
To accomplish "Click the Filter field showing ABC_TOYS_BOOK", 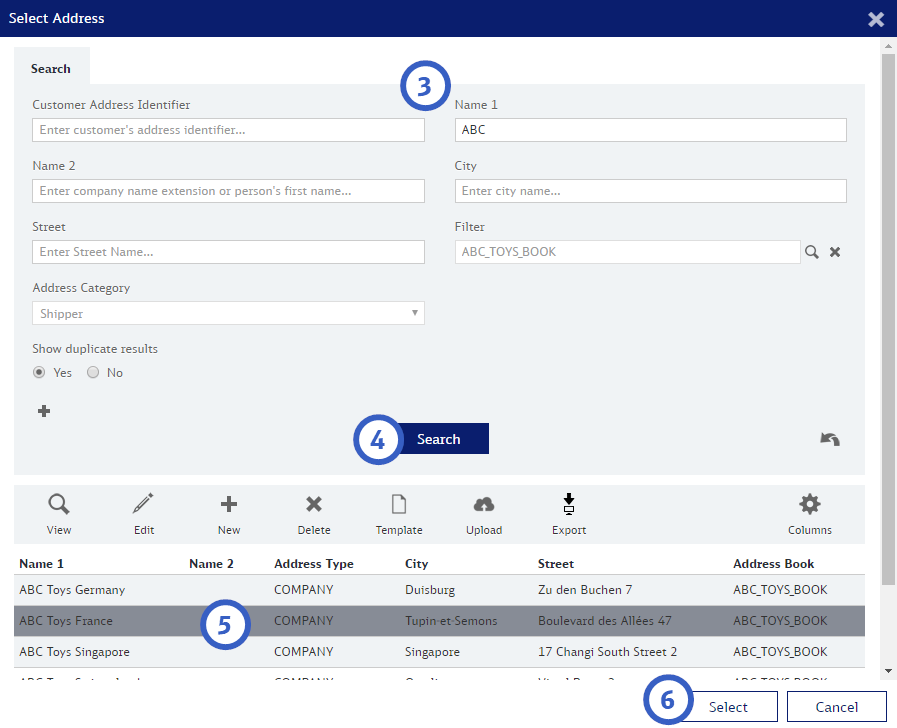I will (x=628, y=252).
